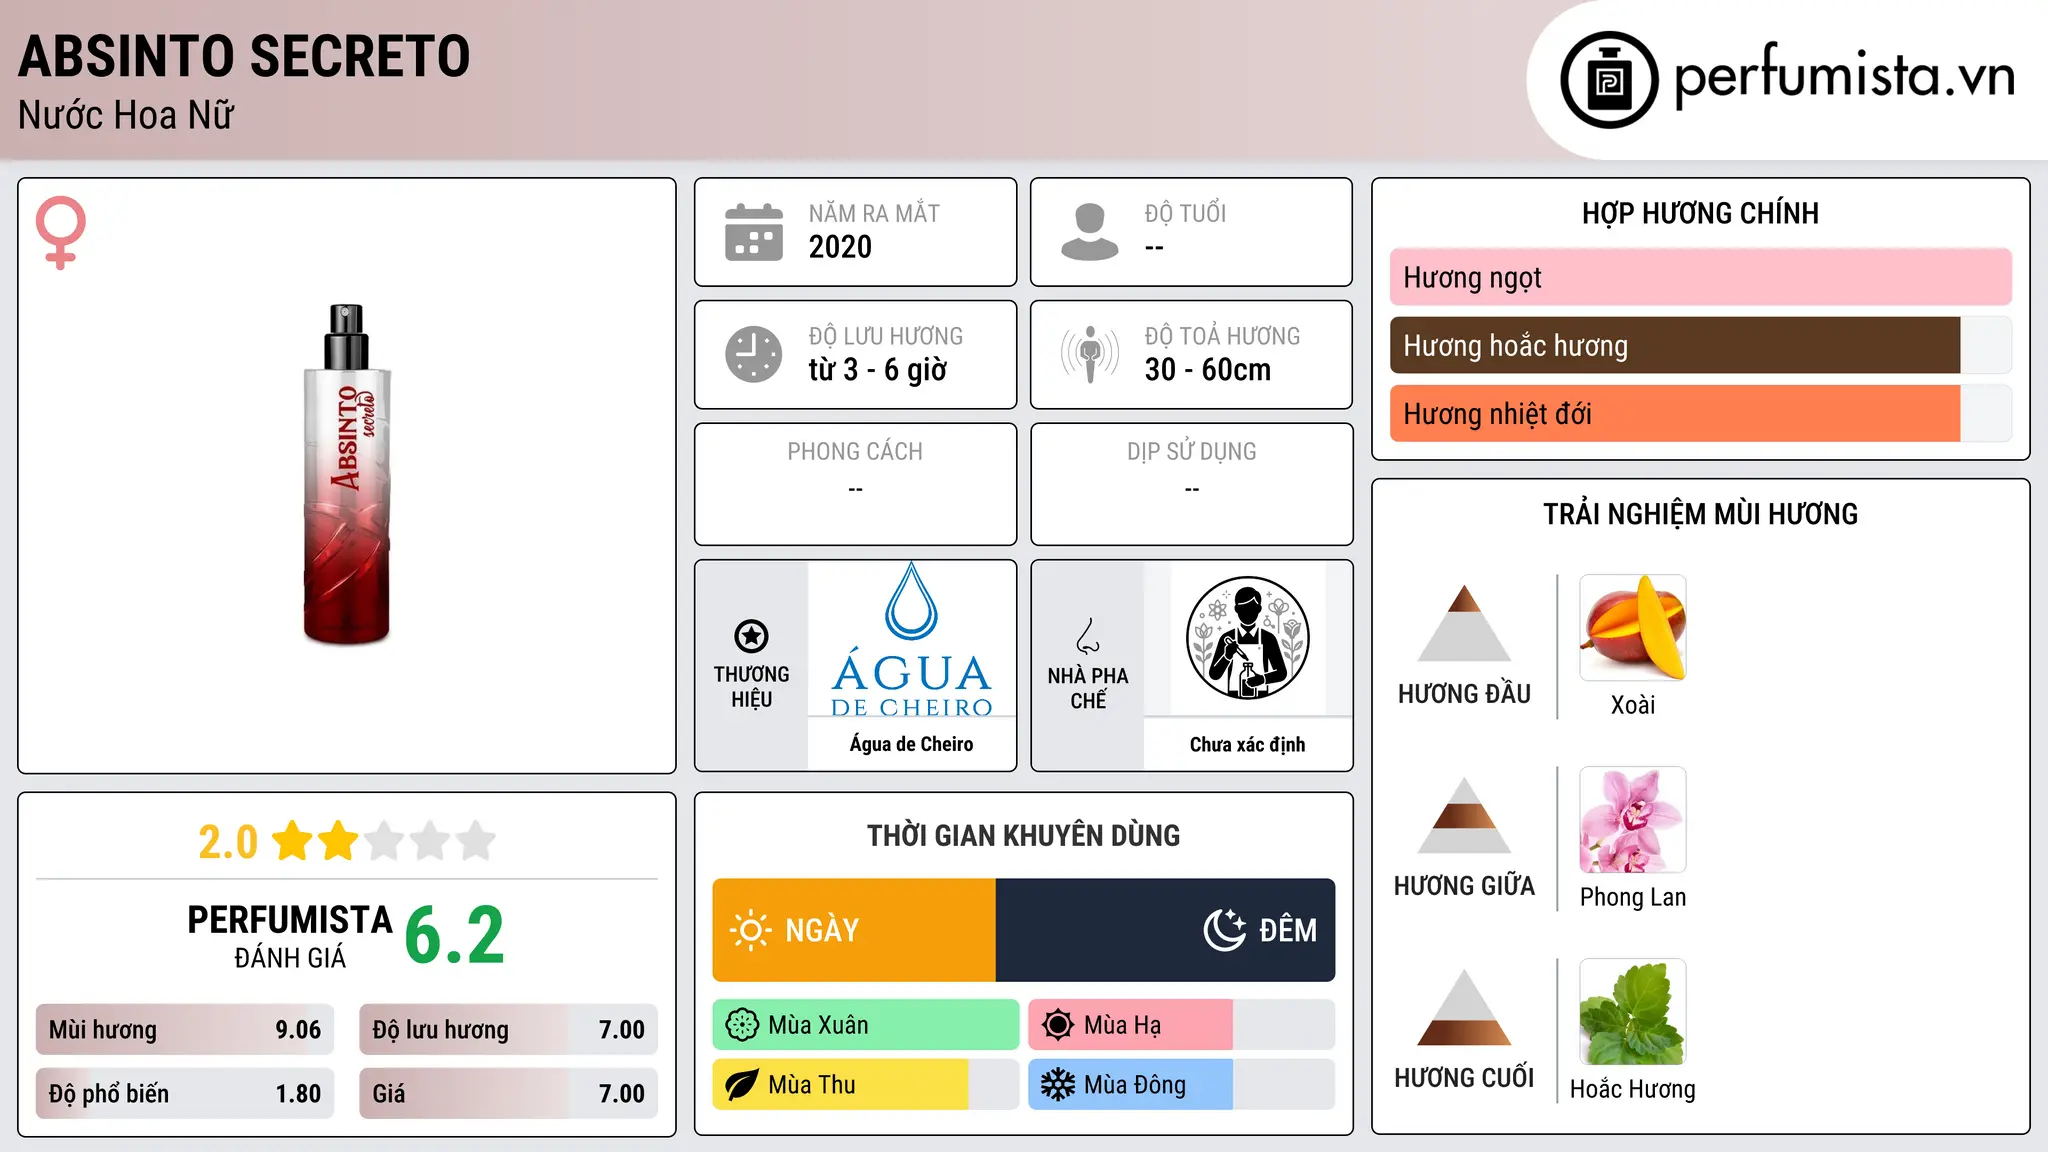Screen dimensions: 2048x1152
Task: Open the Água de Cheiro brand logo
Action: 911,639
